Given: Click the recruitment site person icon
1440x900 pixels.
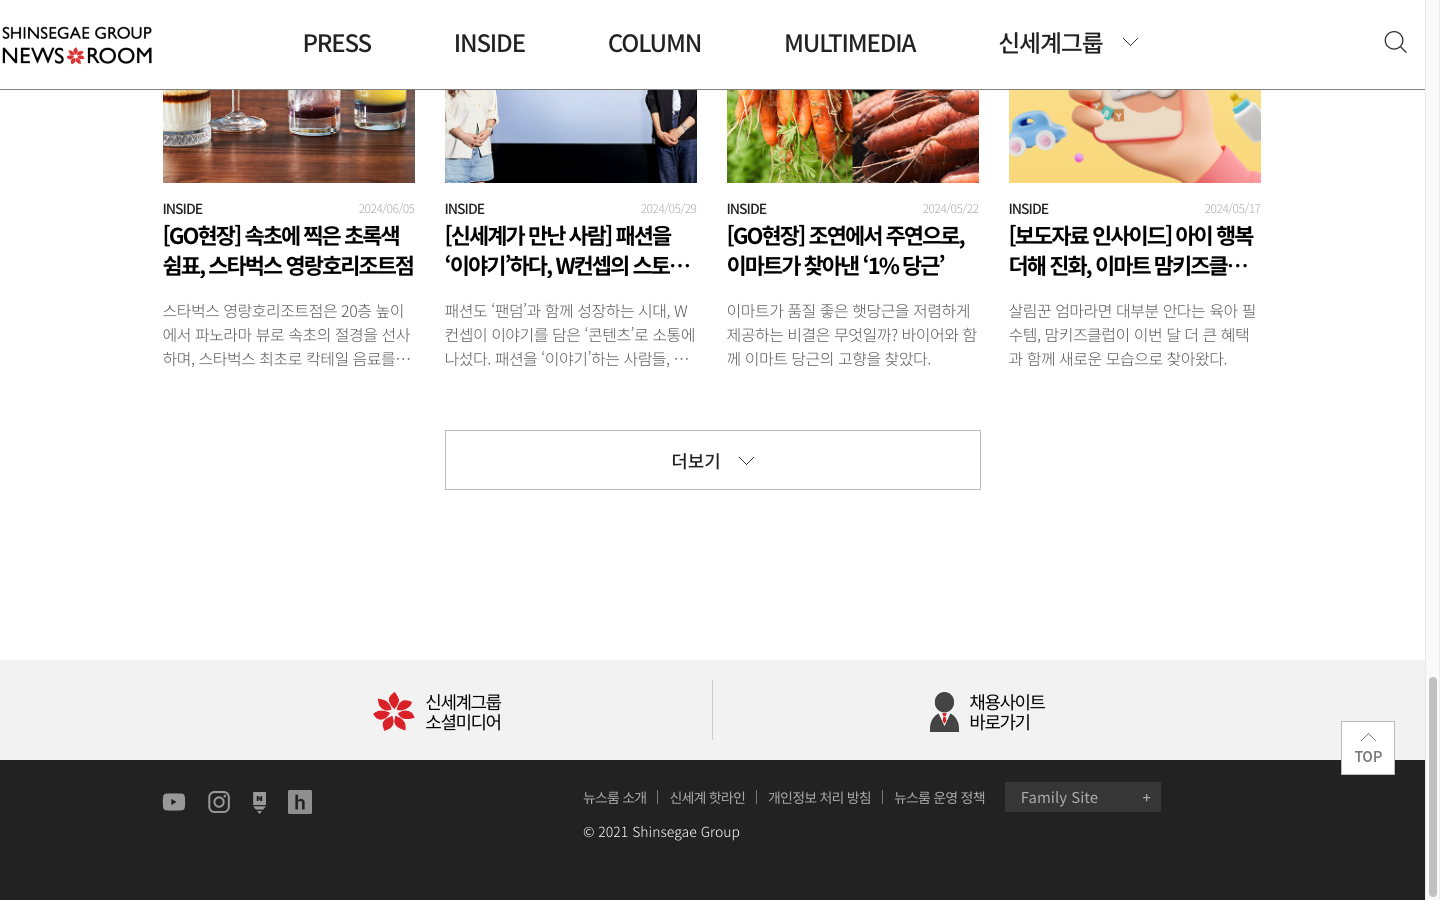Looking at the screenshot, I should (x=944, y=711).
